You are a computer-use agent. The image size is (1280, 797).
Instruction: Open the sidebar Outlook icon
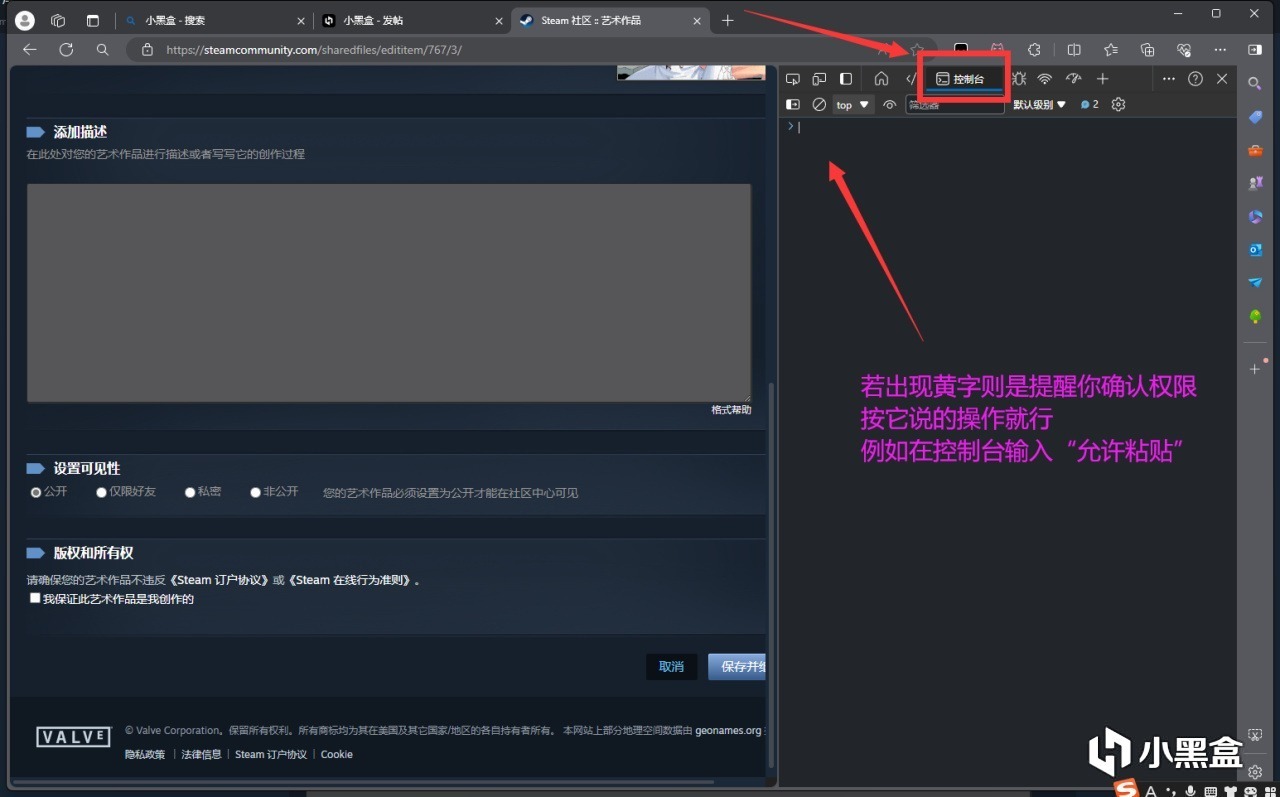tap(1255, 250)
